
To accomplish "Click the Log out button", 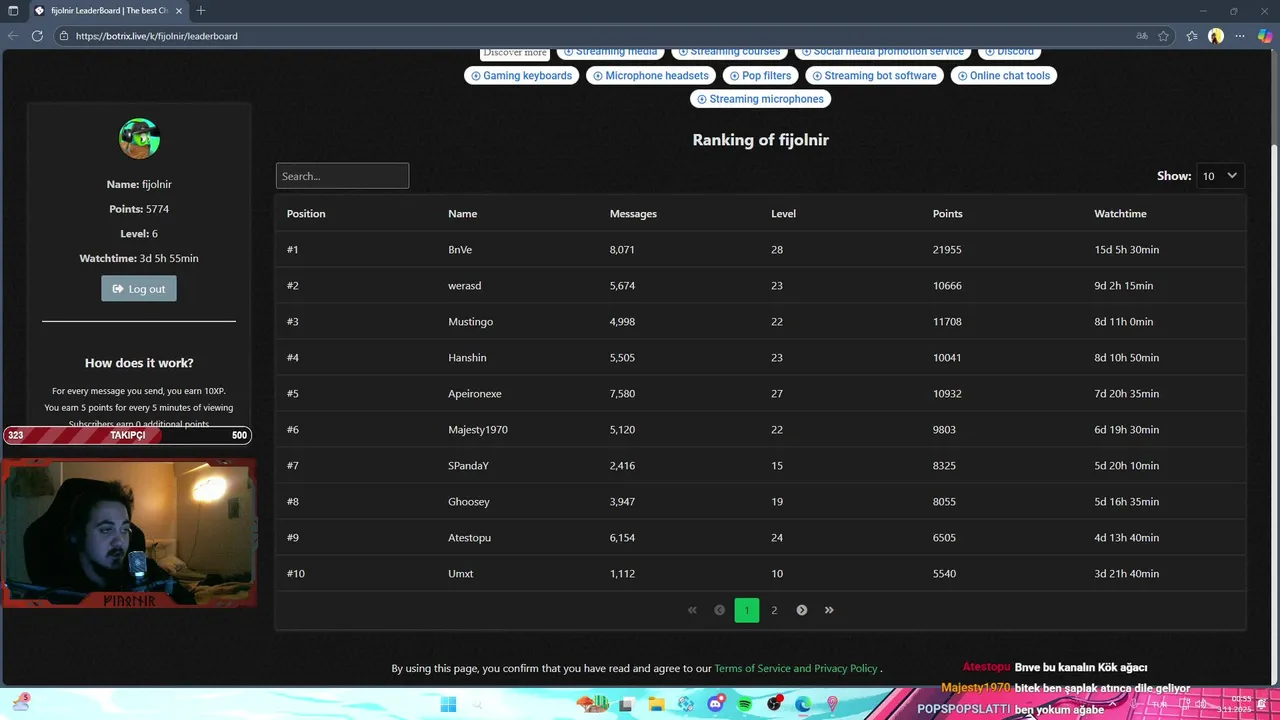I will click(x=139, y=289).
